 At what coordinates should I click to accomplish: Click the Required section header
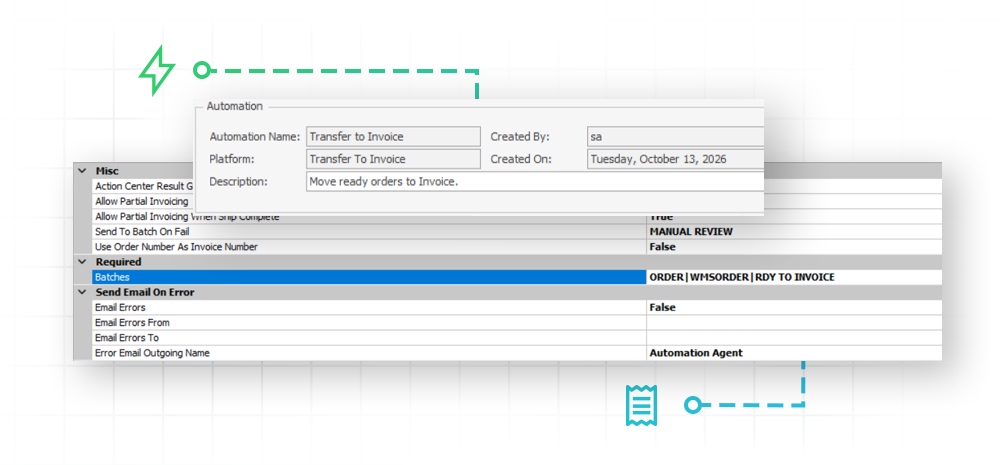[119, 262]
